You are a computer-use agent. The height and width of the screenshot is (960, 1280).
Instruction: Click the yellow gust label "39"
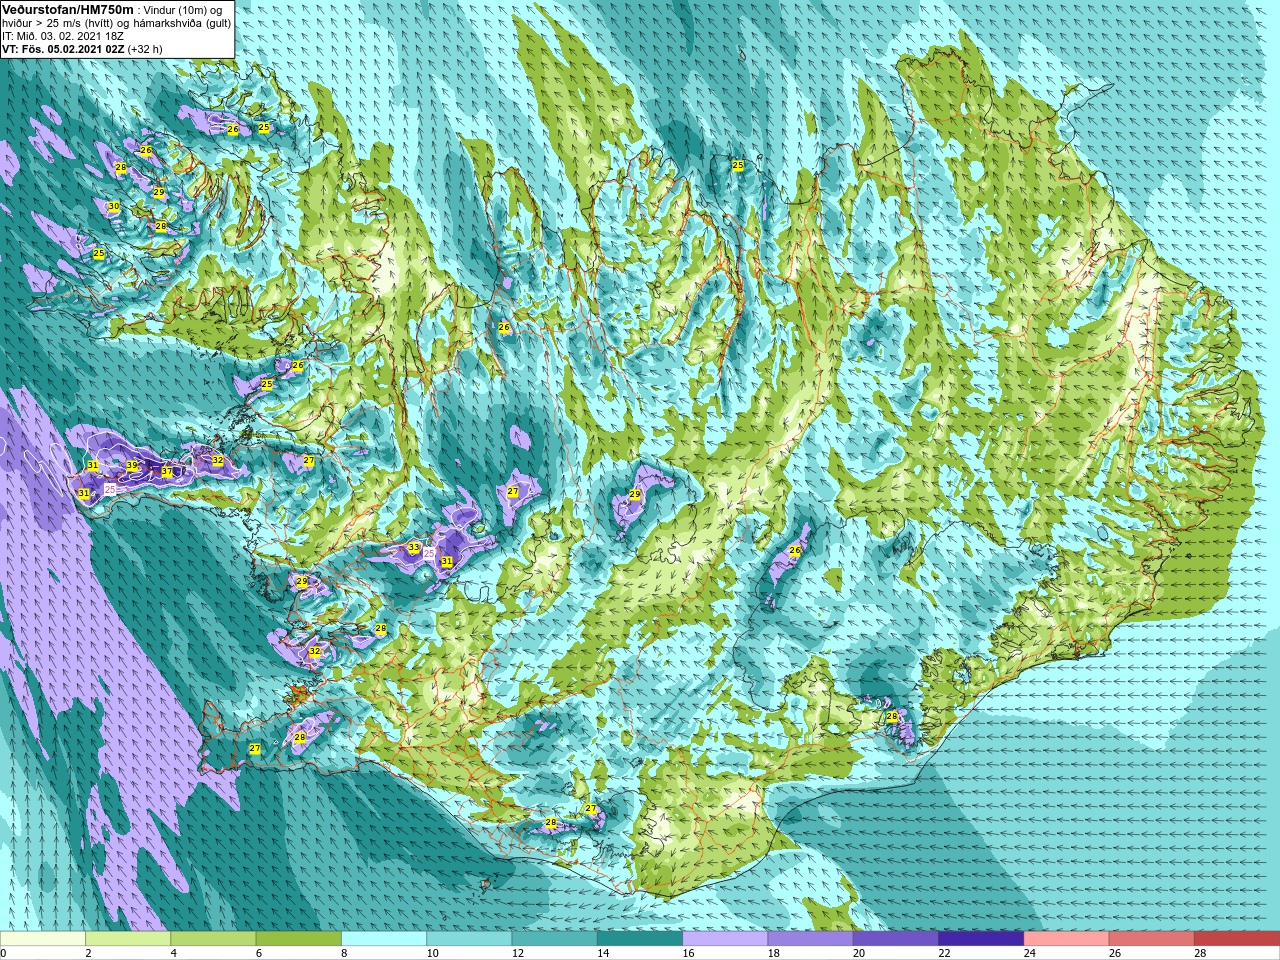coord(132,466)
